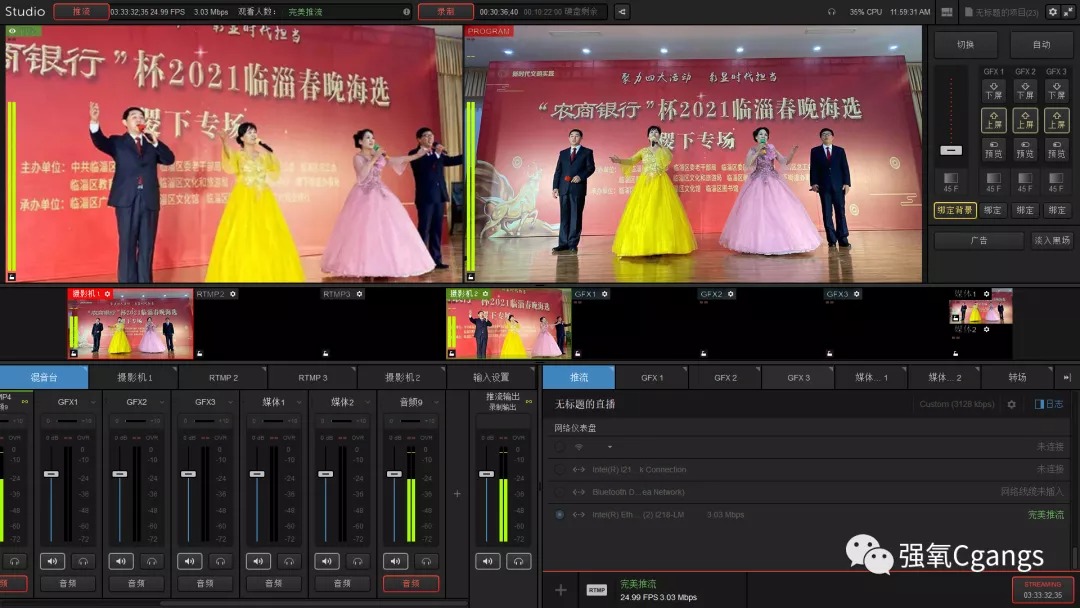Switch to the 推流 tab
Viewport: 1080px width, 608px height.
(x=579, y=377)
